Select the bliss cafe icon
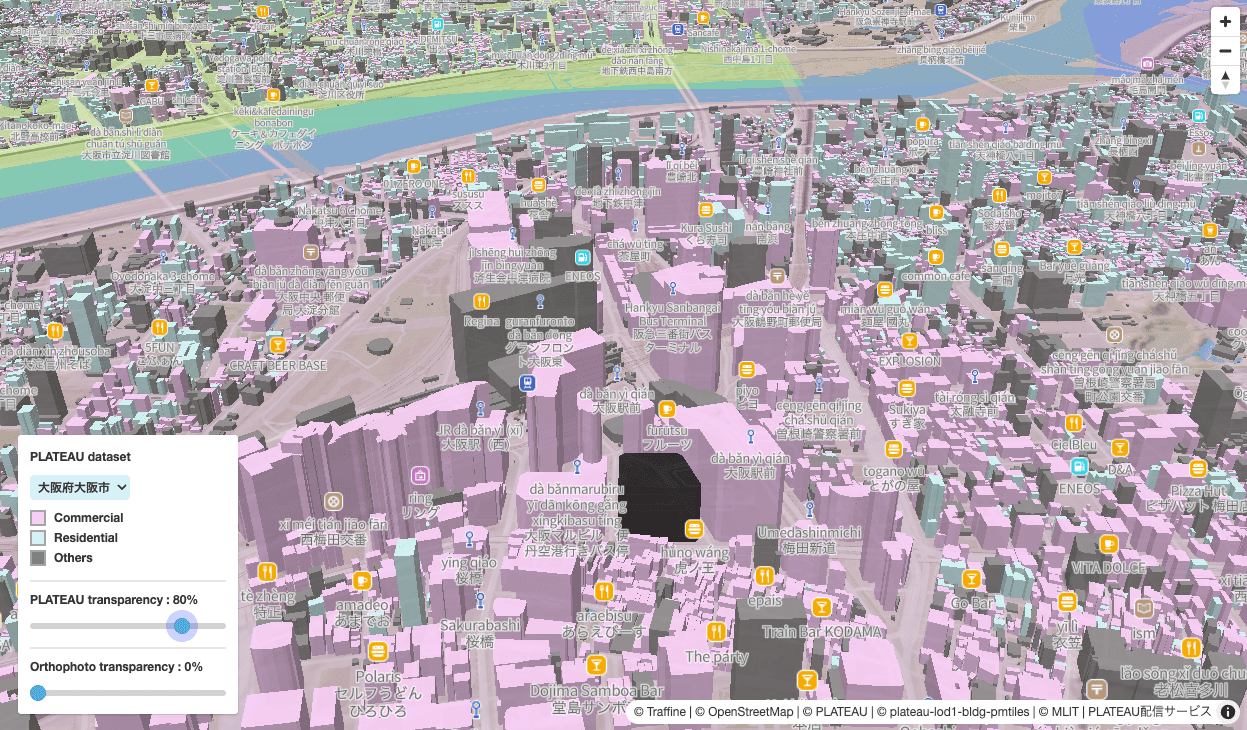 (936, 212)
